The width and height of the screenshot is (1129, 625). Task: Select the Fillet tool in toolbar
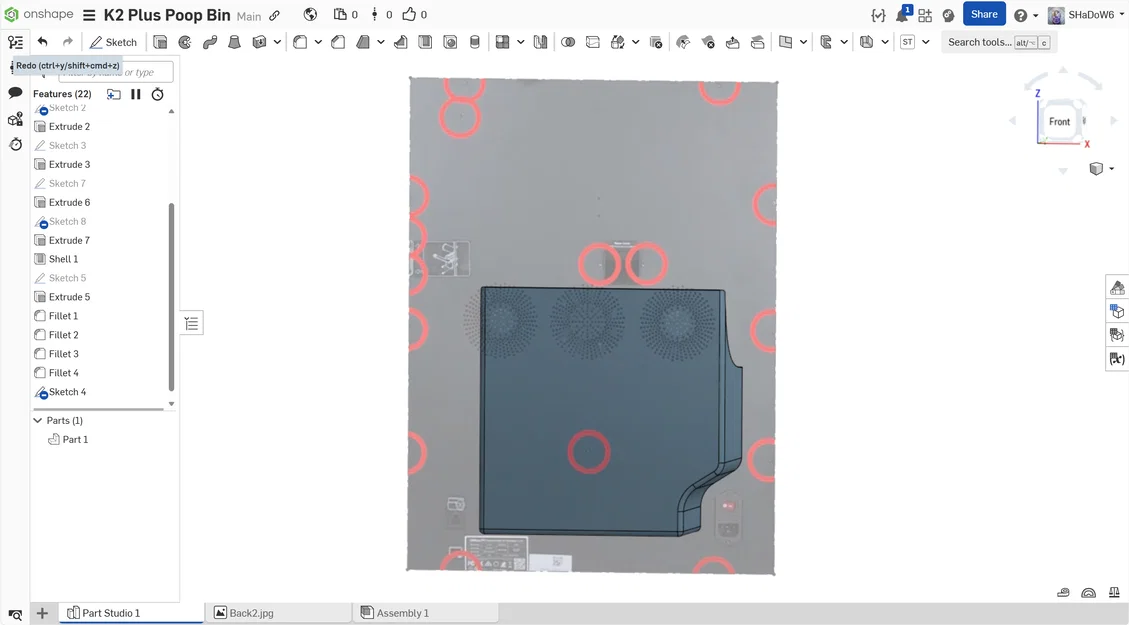(x=300, y=42)
